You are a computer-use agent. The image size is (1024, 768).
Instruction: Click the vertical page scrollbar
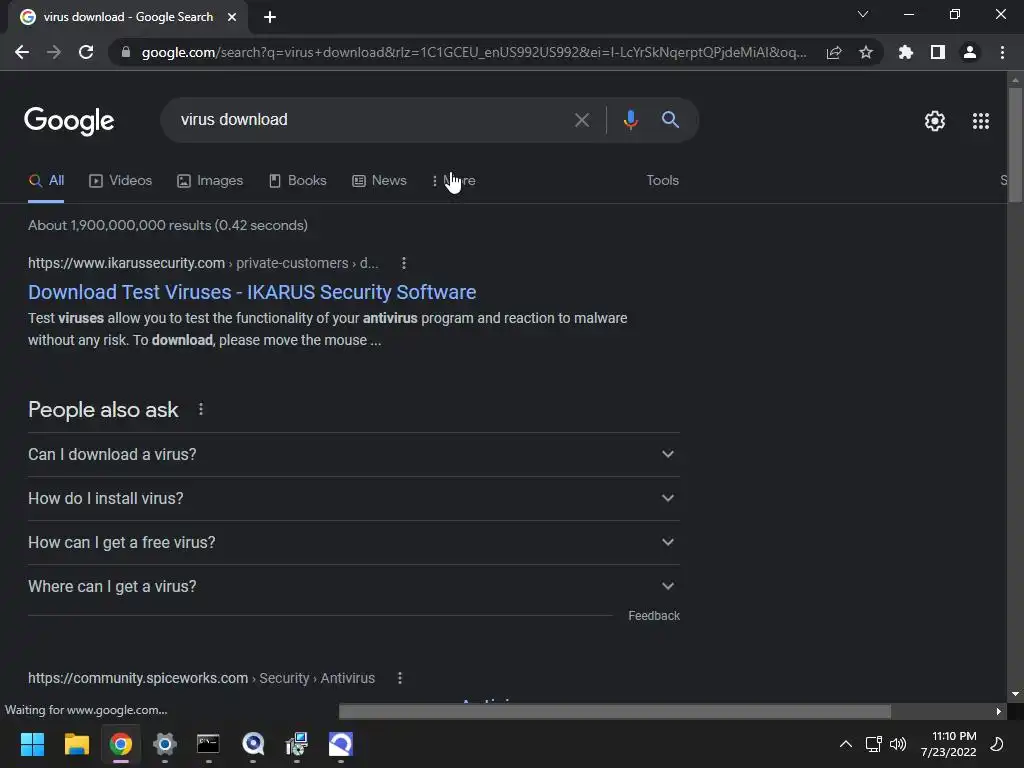pos(1015,145)
